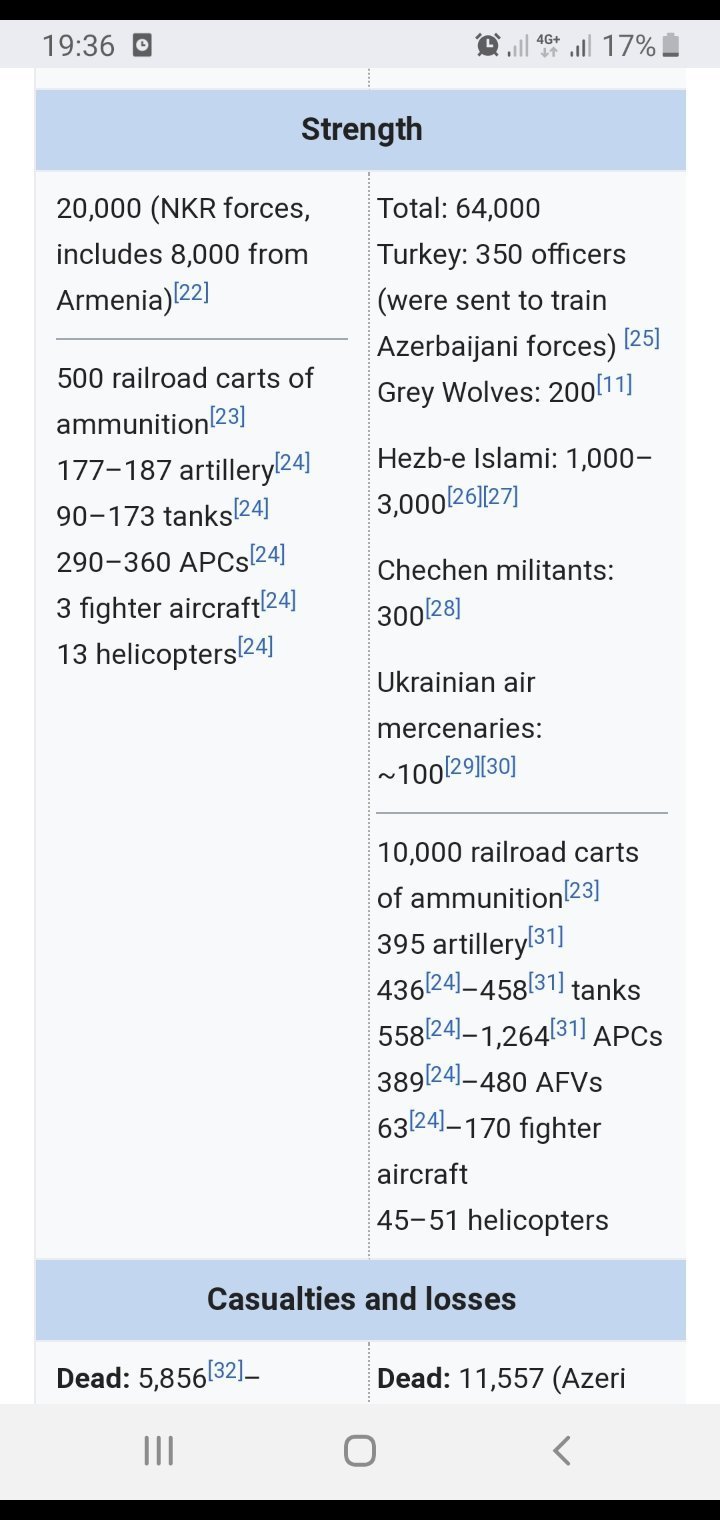Image resolution: width=720 pixels, height=1520 pixels.
Task: Open citation [25] after Azerbaijani forces
Action: coord(642,338)
